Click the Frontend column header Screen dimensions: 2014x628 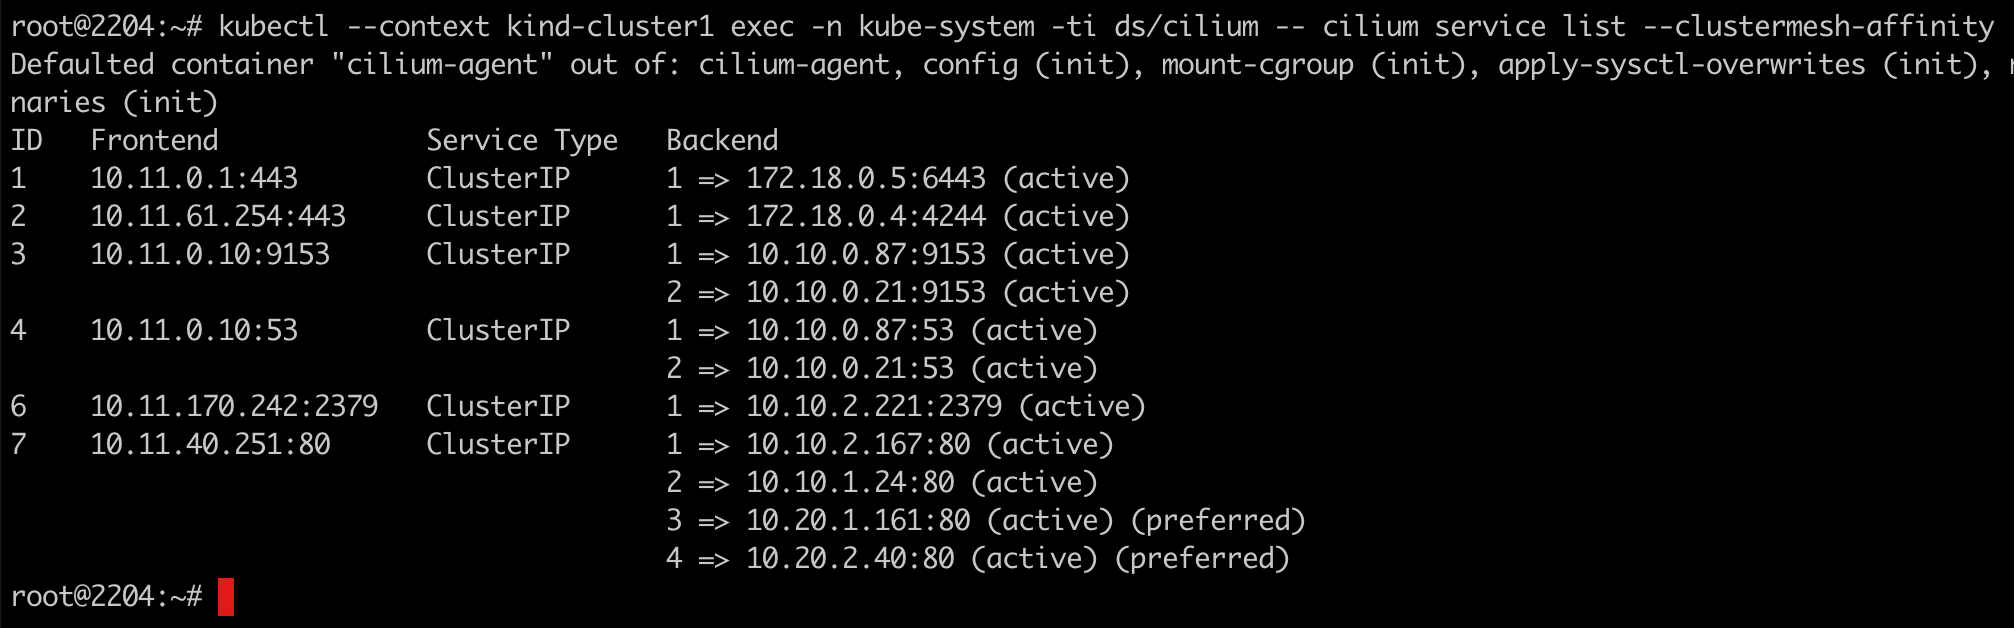(154, 141)
